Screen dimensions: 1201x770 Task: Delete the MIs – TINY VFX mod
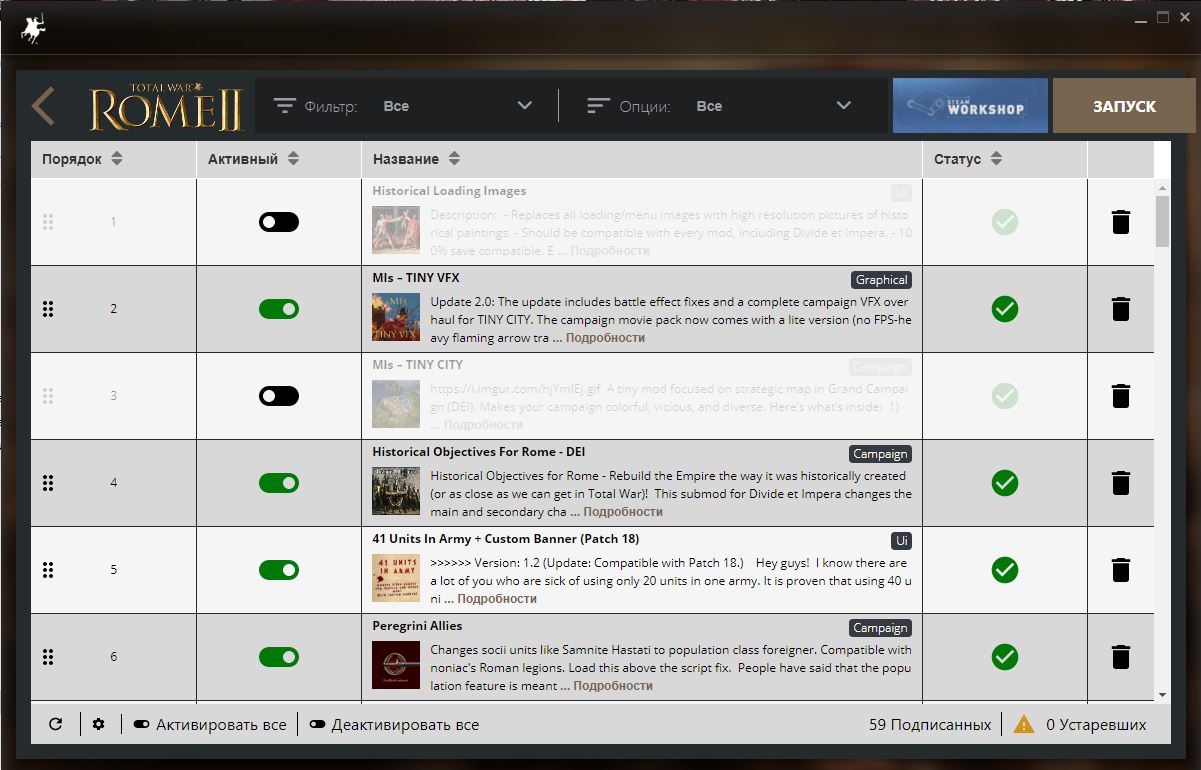pyautogui.click(x=1121, y=308)
